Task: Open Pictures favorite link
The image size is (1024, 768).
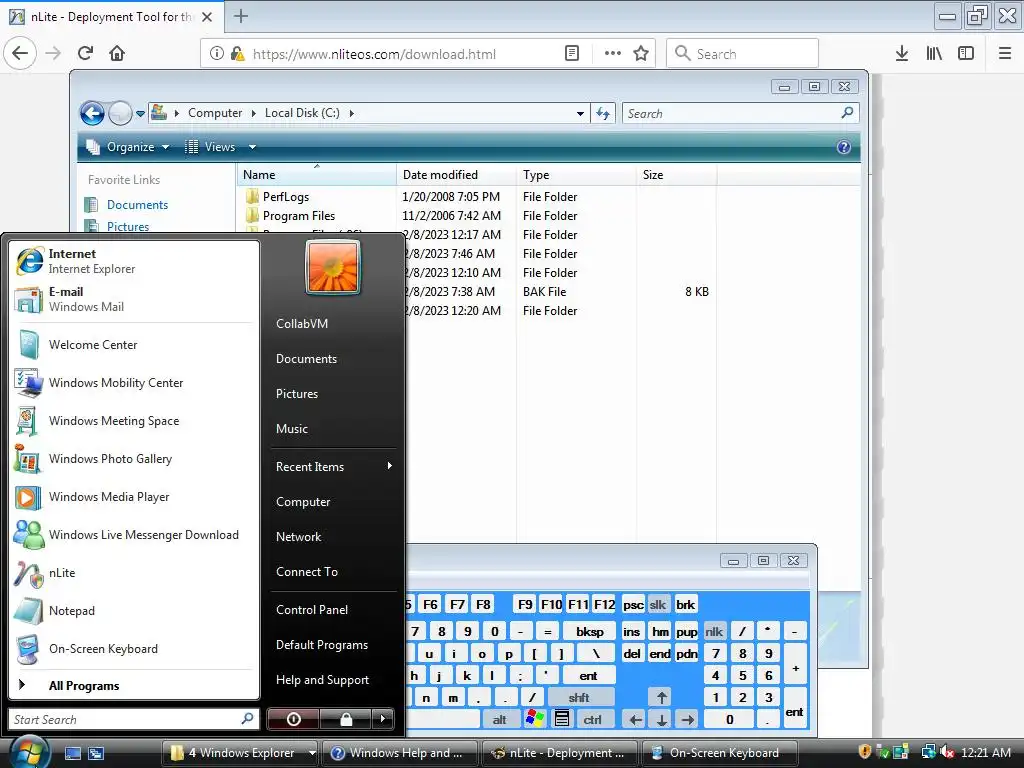Action: 127,226
